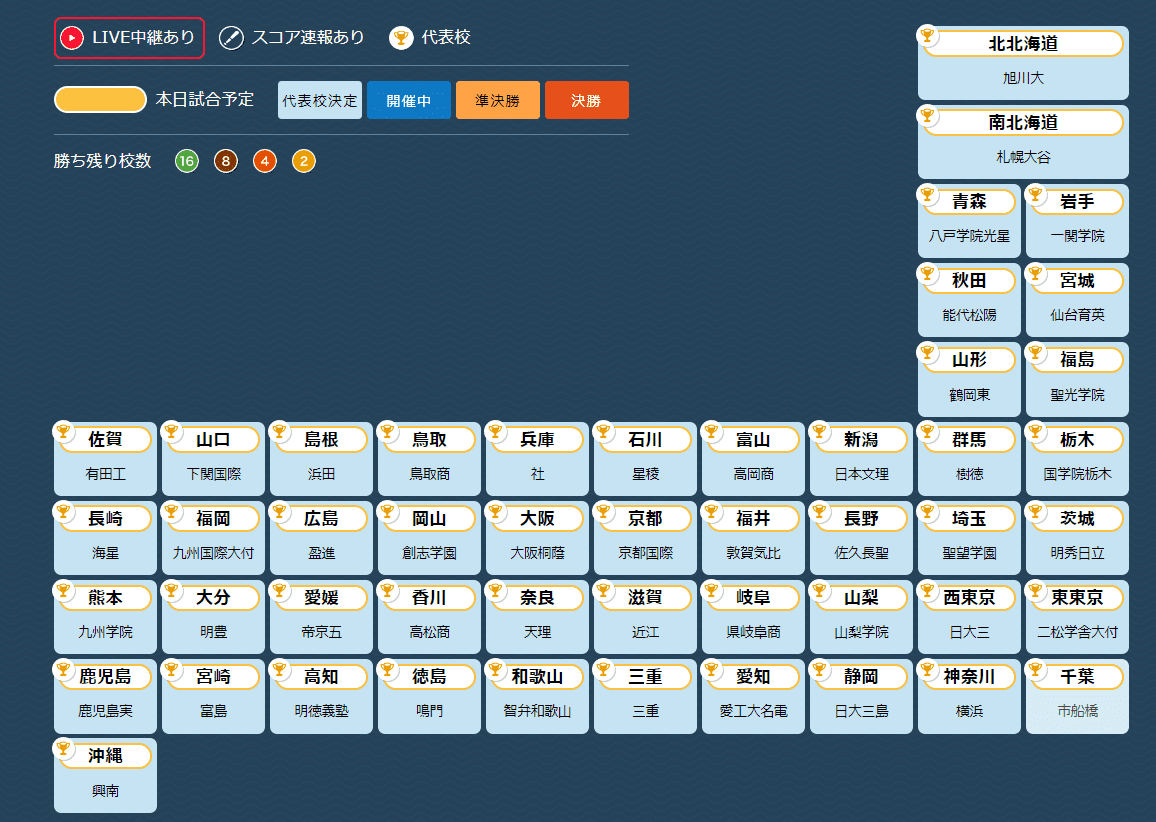1156x822 pixels.
Task: Select the green 16 remaining schools badge
Action: [187, 161]
